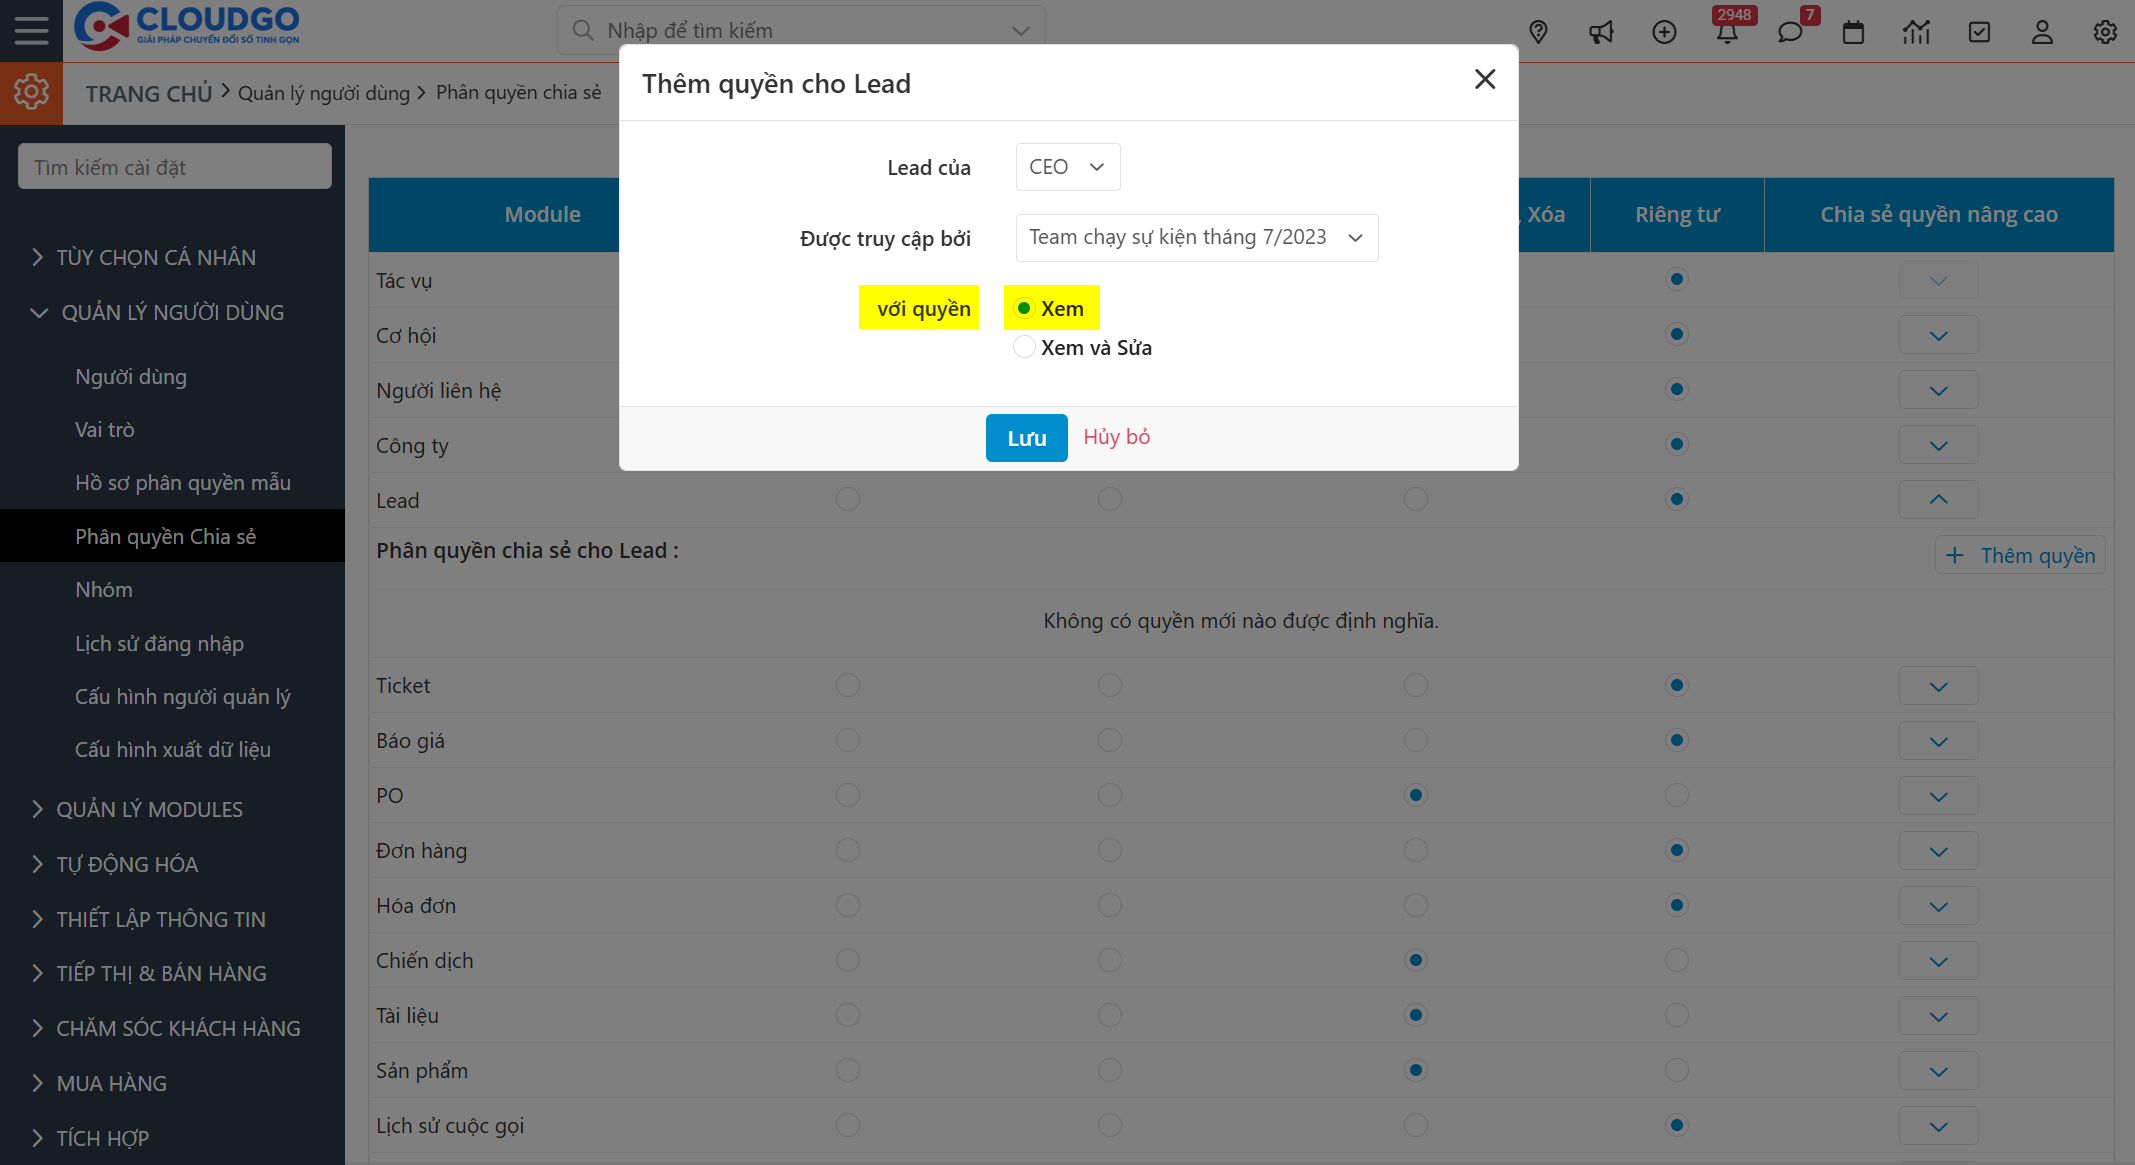Open the settings gear in the left sidebar
2135x1165 pixels.
[31, 92]
